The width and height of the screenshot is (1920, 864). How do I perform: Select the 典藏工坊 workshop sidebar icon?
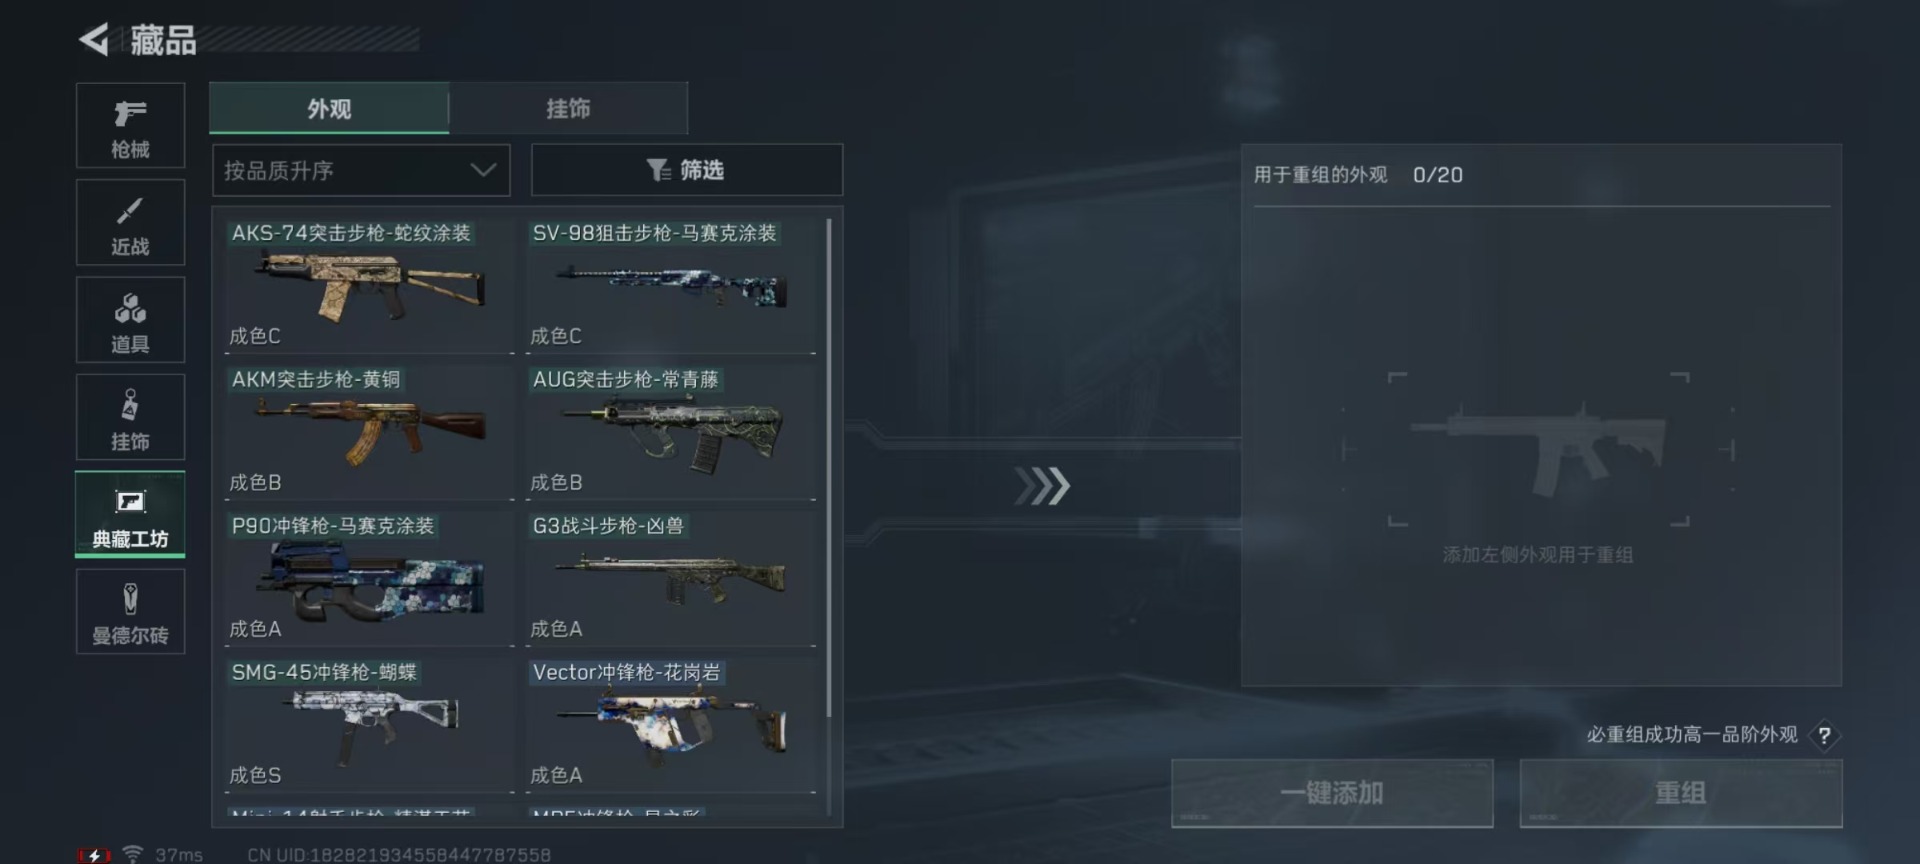130,514
